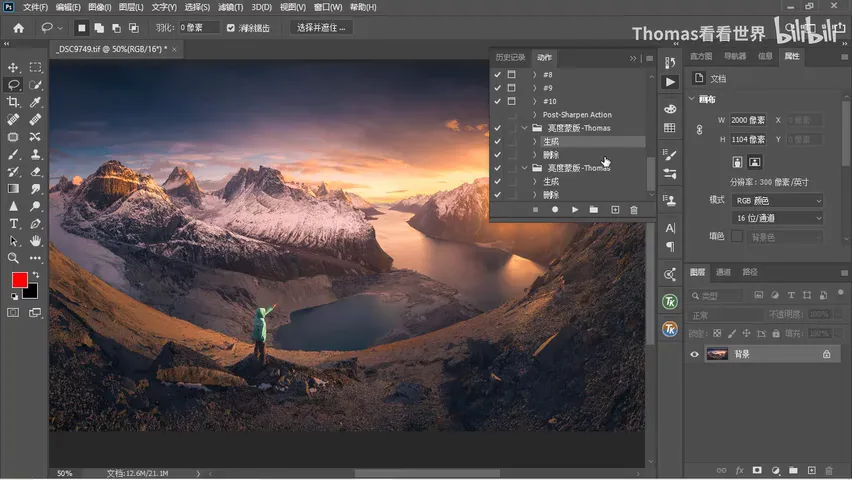Screen dimensions: 852x480
Task: Select the Eraser tool
Action: (35, 172)
